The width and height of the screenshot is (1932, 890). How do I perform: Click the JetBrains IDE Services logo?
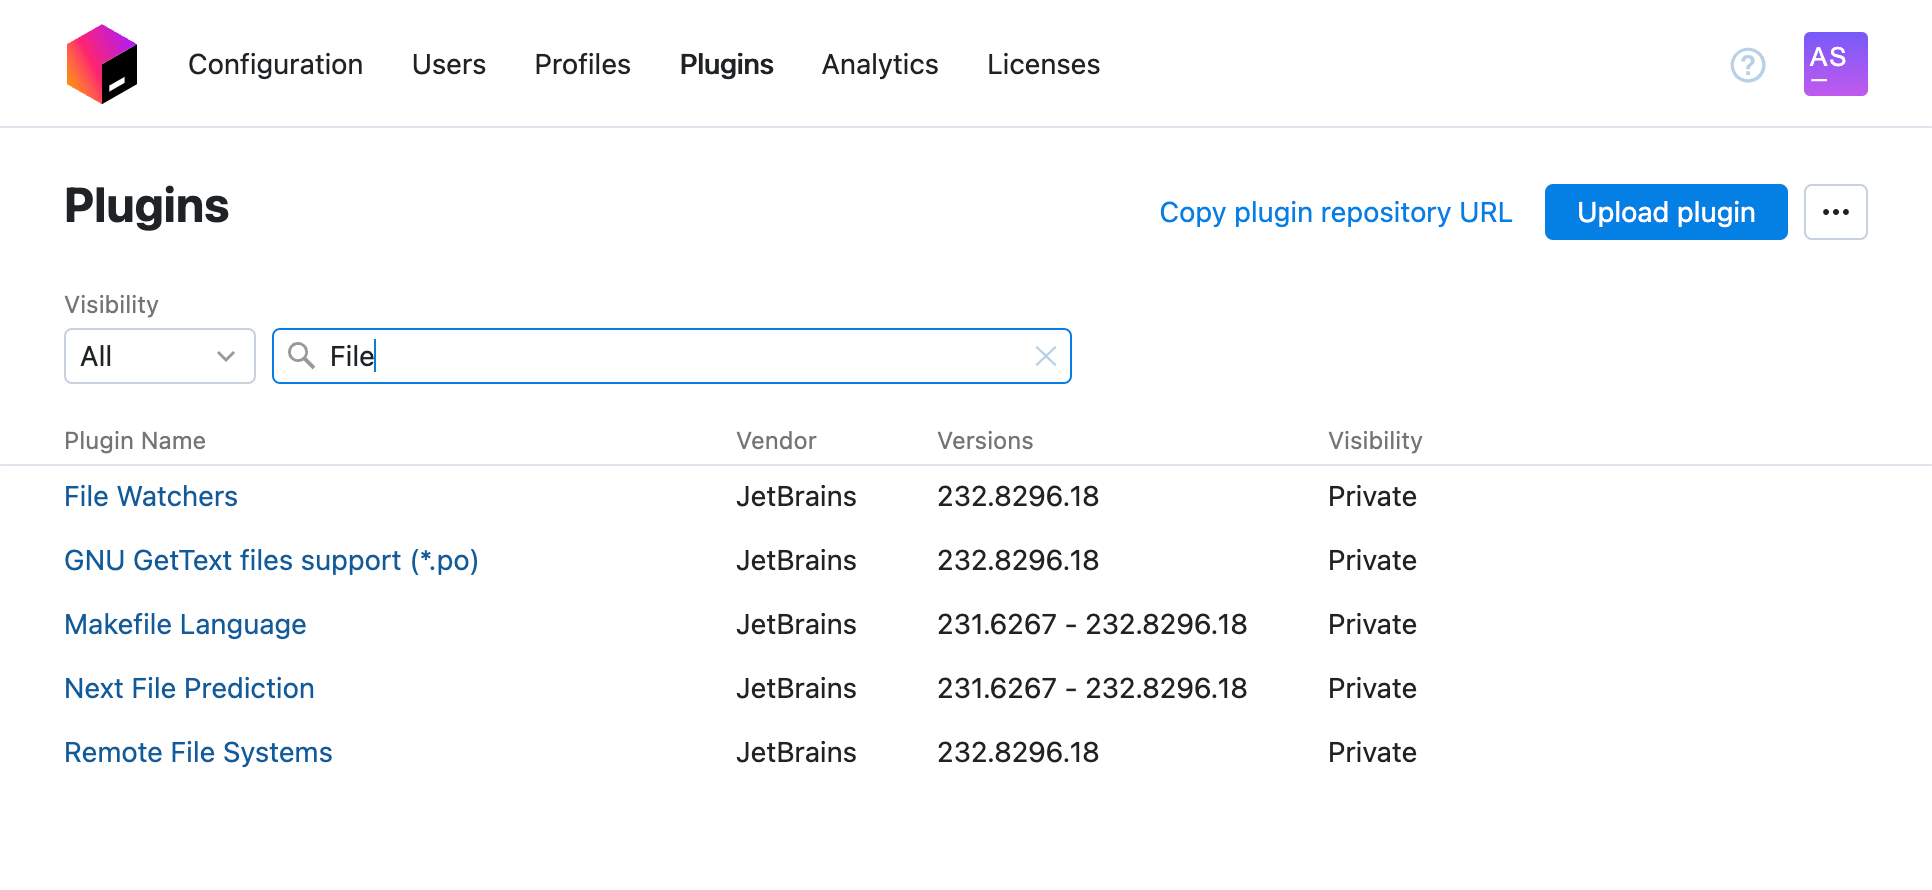102,64
